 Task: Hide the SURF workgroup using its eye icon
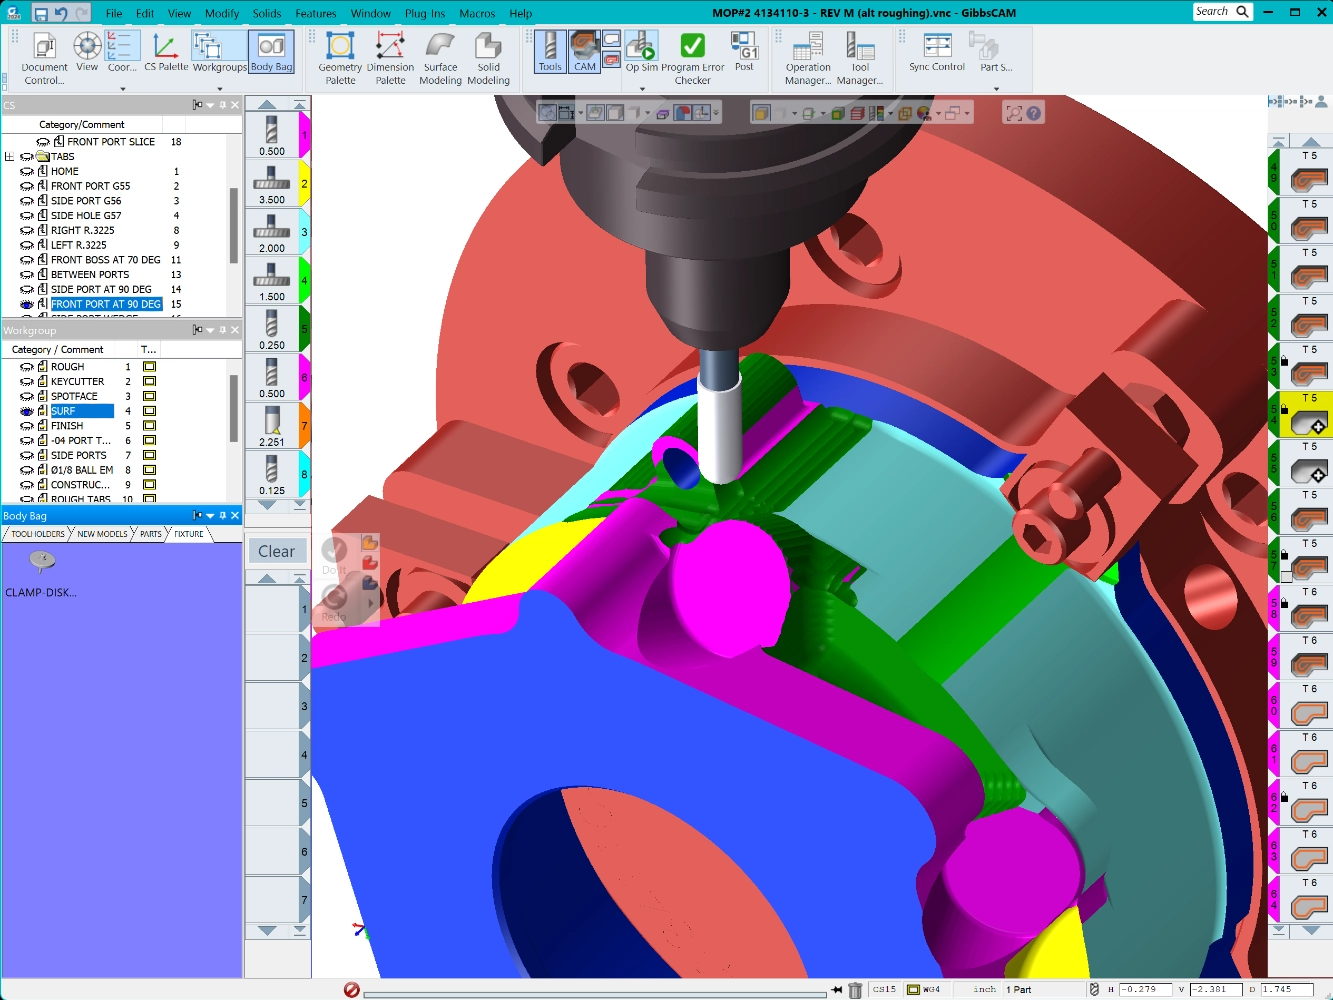[27, 411]
